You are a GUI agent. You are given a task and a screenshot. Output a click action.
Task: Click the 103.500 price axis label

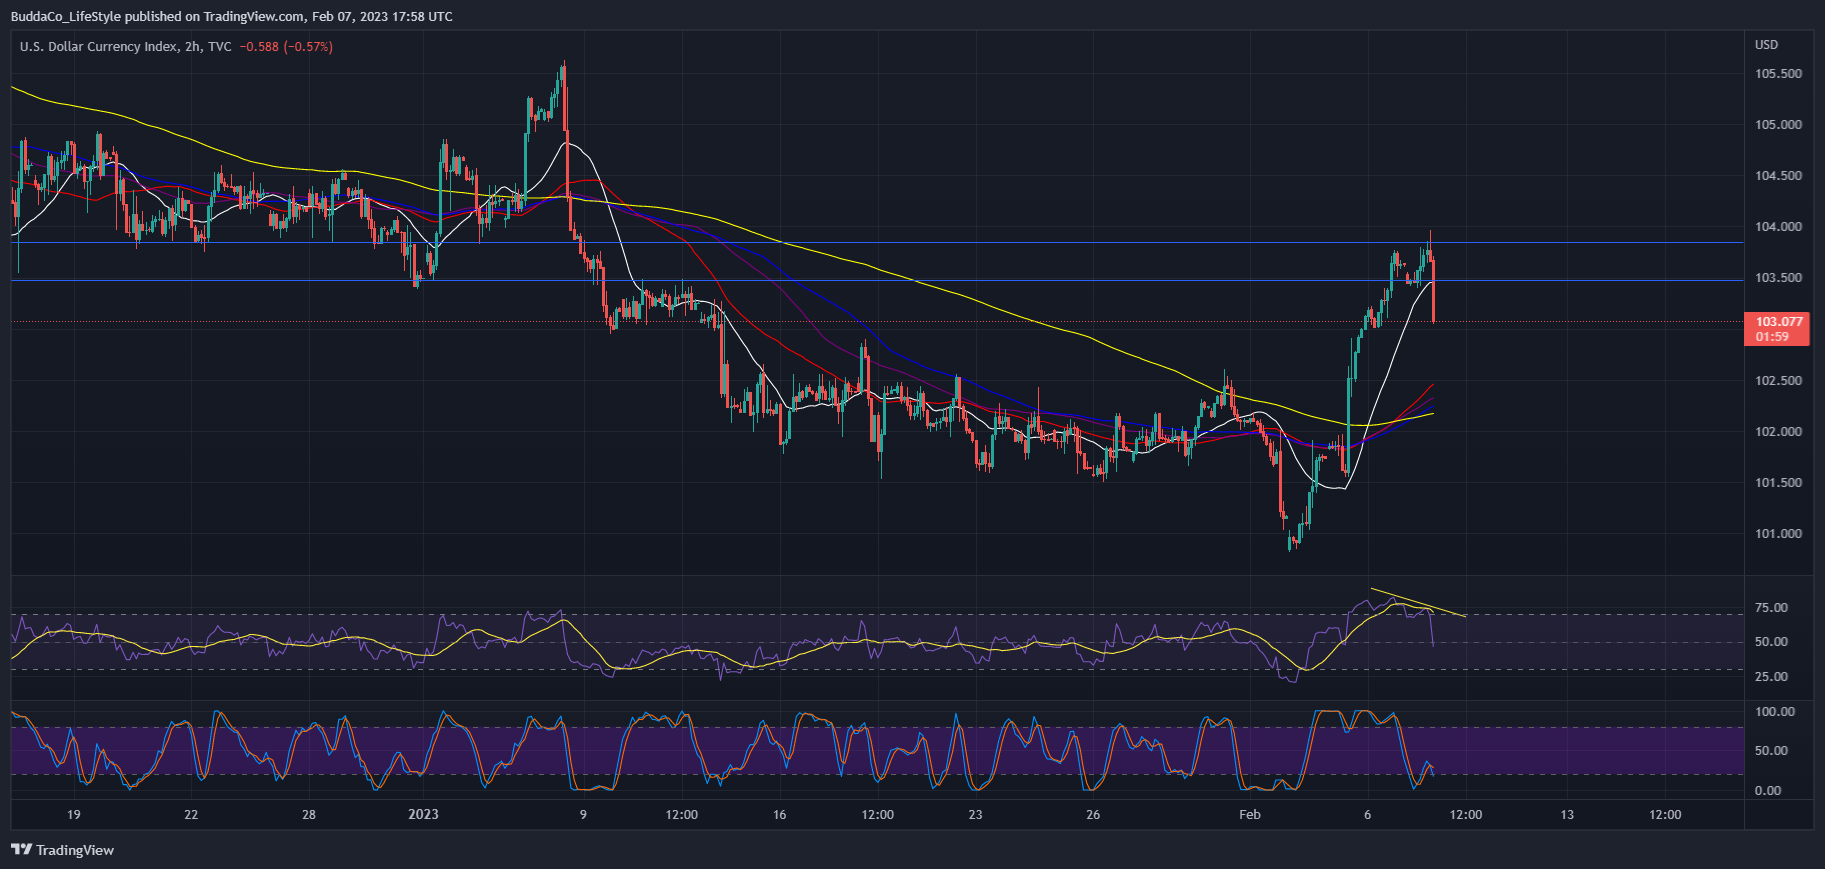pos(1779,278)
